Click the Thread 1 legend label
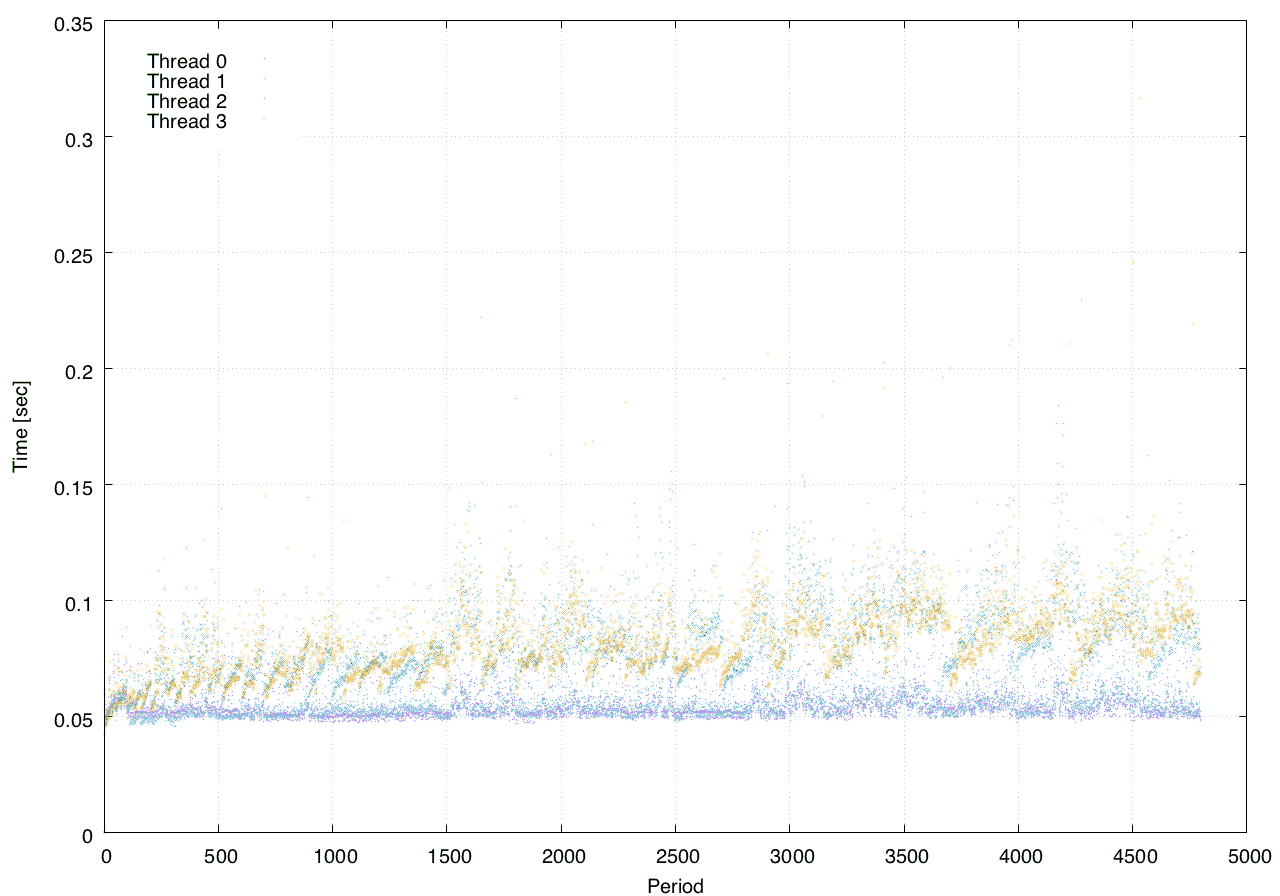The image size is (1280, 896). click(x=187, y=81)
